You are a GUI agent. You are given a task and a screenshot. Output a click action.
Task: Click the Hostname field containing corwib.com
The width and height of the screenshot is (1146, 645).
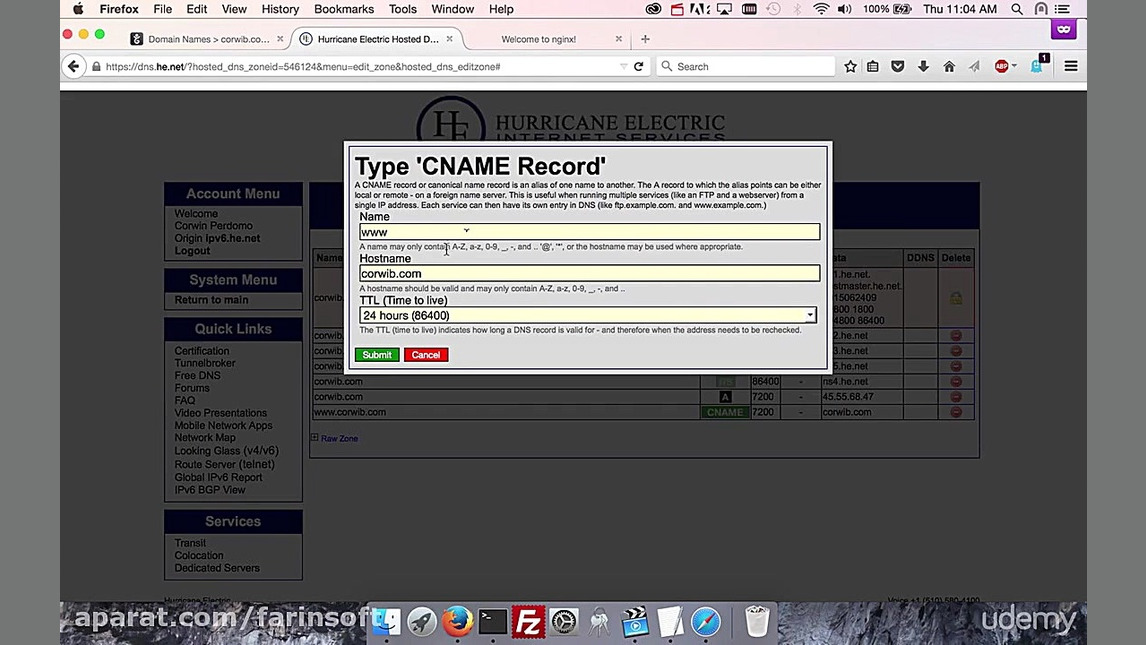589,274
